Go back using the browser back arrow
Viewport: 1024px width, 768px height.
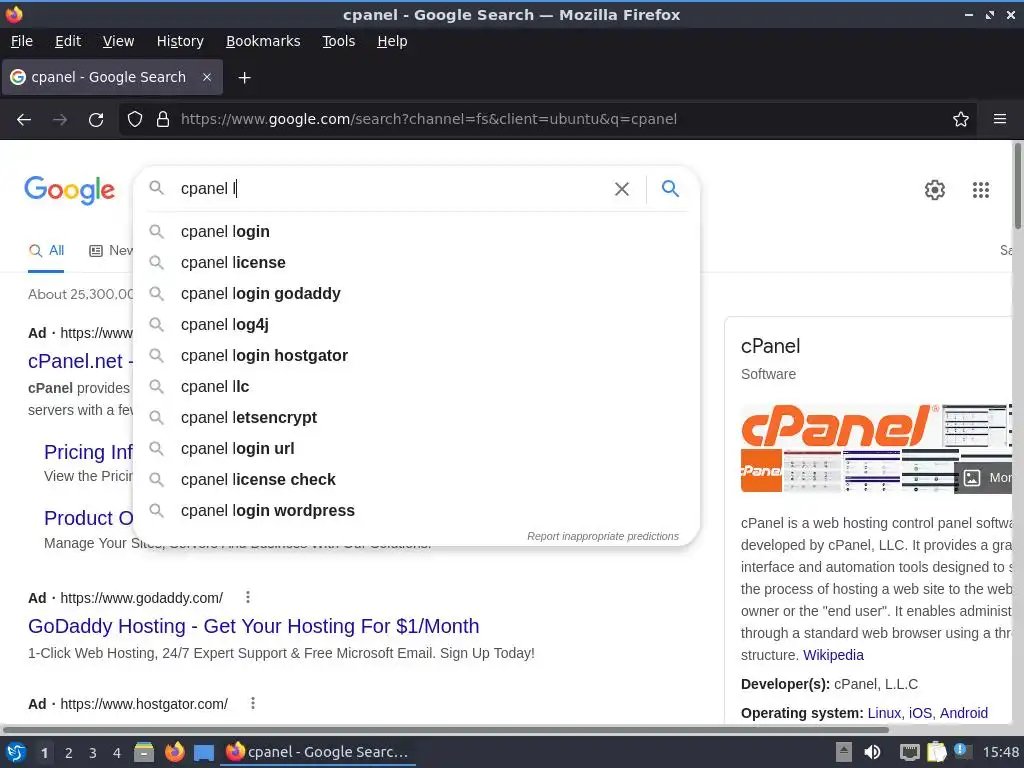click(x=24, y=120)
